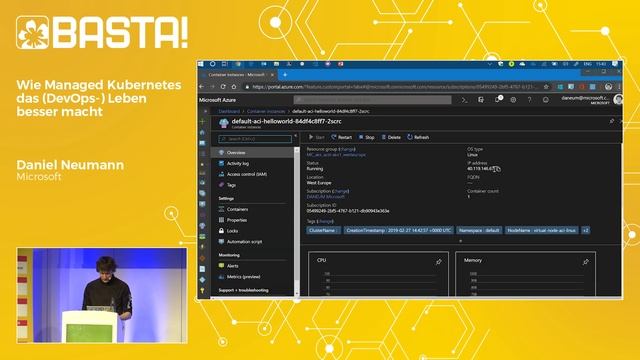Change the resource group link

click(x=347, y=149)
